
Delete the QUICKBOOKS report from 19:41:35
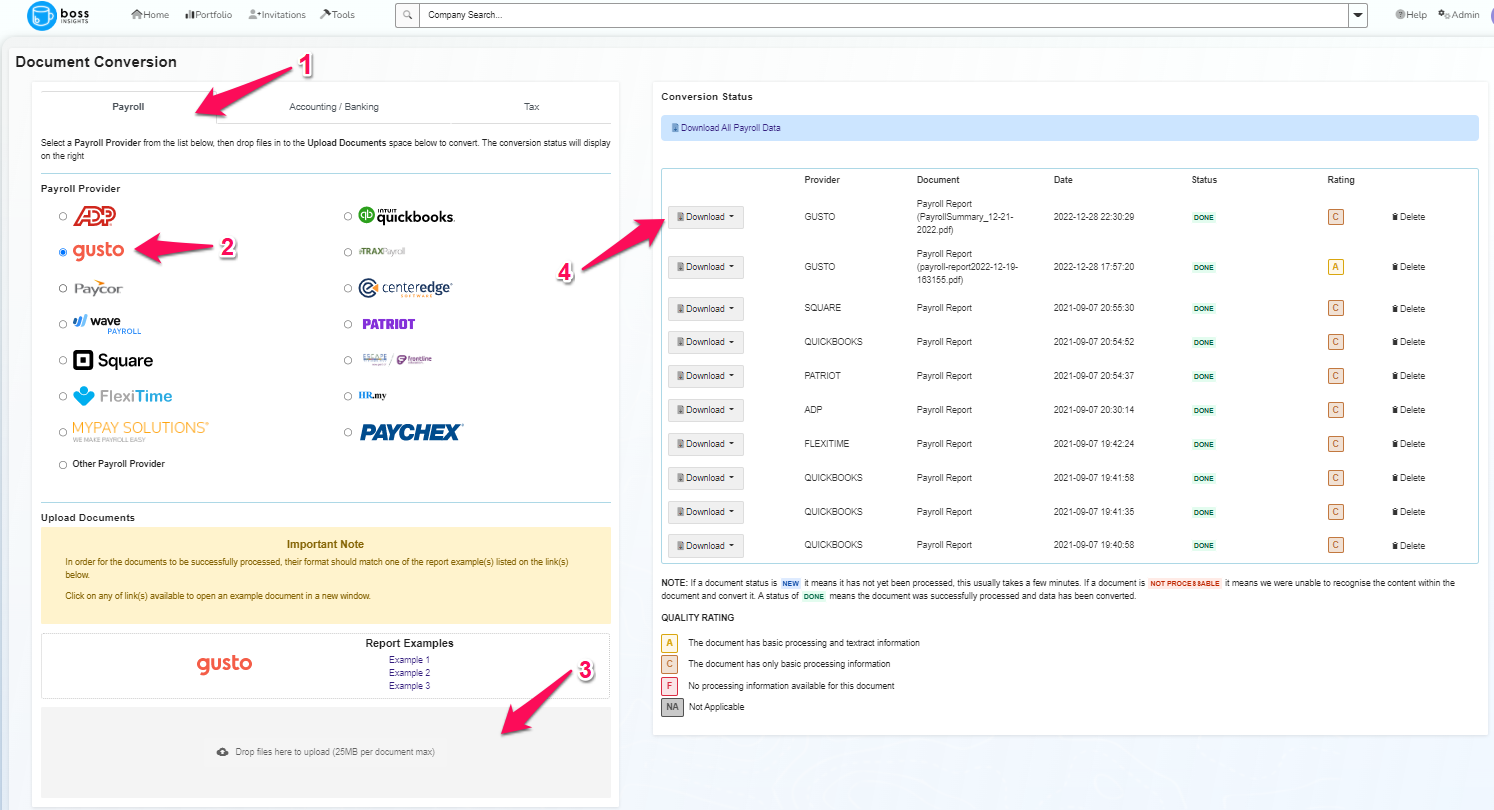click(x=1408, y=512)
